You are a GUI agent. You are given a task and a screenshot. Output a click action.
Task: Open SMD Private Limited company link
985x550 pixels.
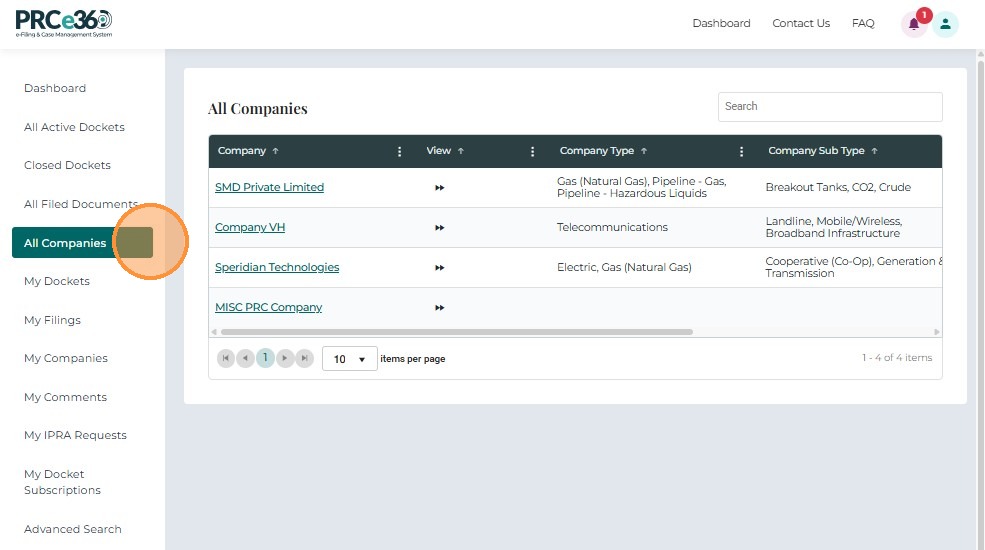pos(269,187)
